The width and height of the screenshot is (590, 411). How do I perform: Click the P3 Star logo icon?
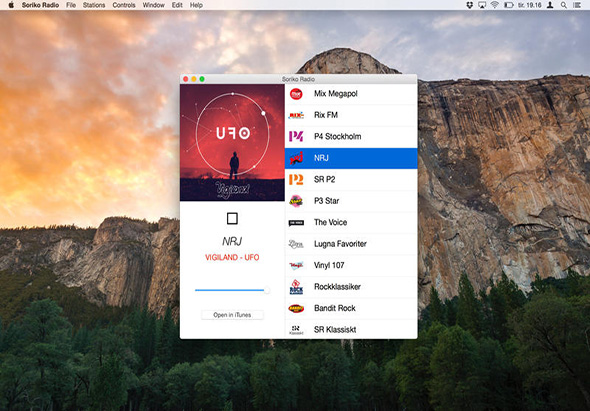296,201
